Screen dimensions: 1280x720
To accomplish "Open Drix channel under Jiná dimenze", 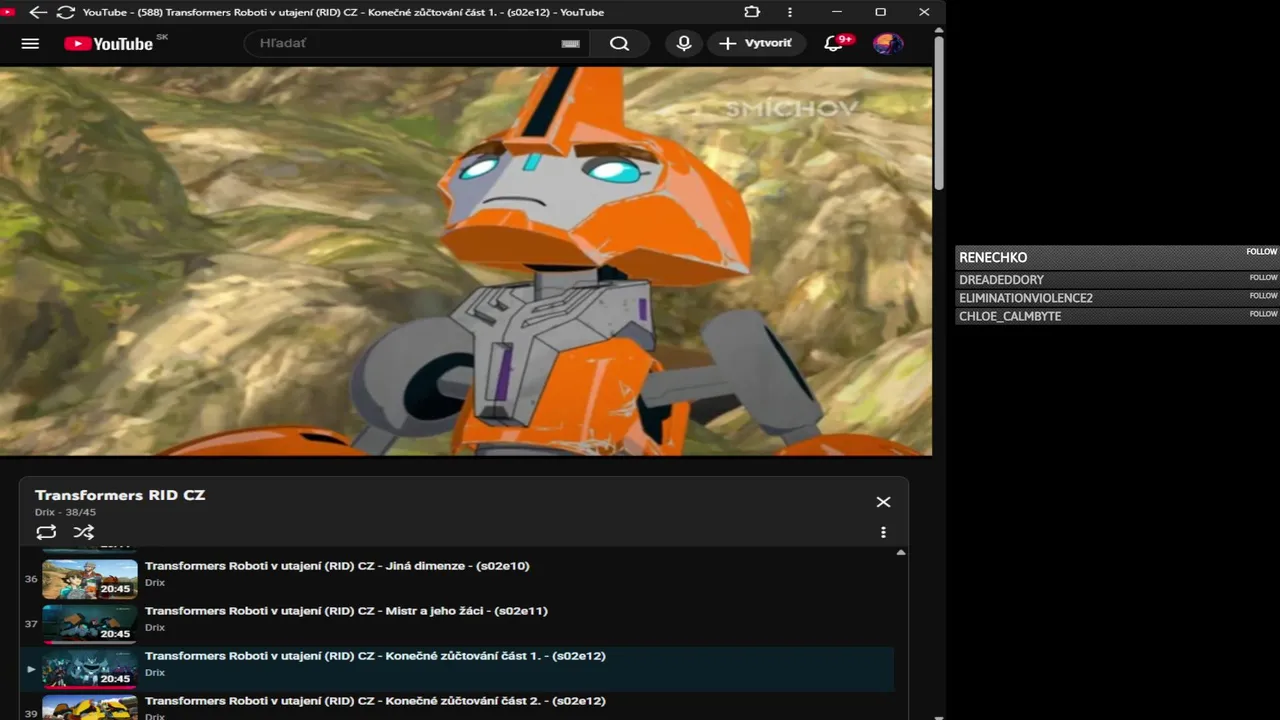I will point(155,582).
